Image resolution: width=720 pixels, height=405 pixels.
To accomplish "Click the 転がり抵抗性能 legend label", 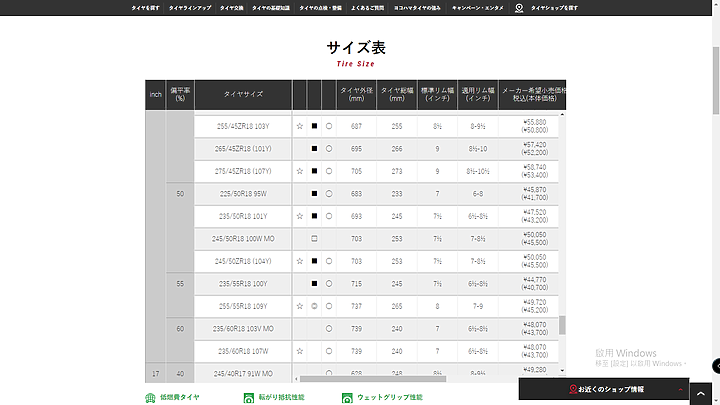I will (281, 397).
